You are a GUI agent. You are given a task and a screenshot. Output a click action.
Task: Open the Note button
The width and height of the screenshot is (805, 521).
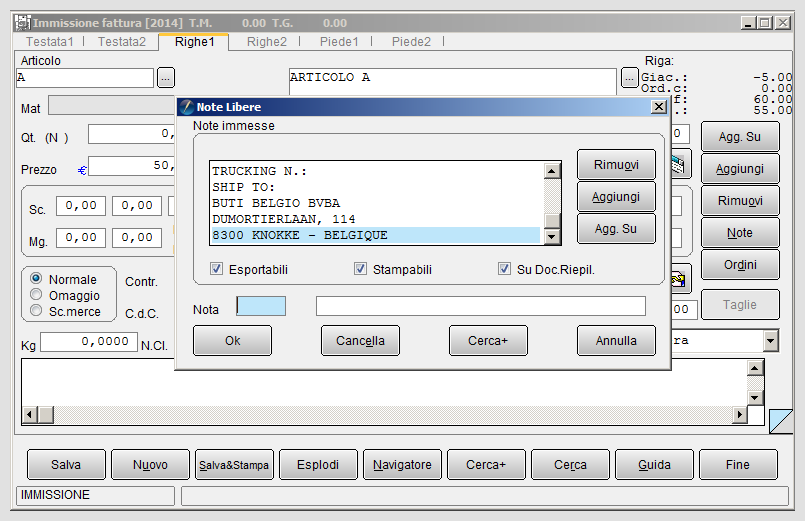click(x=740, y=233)
